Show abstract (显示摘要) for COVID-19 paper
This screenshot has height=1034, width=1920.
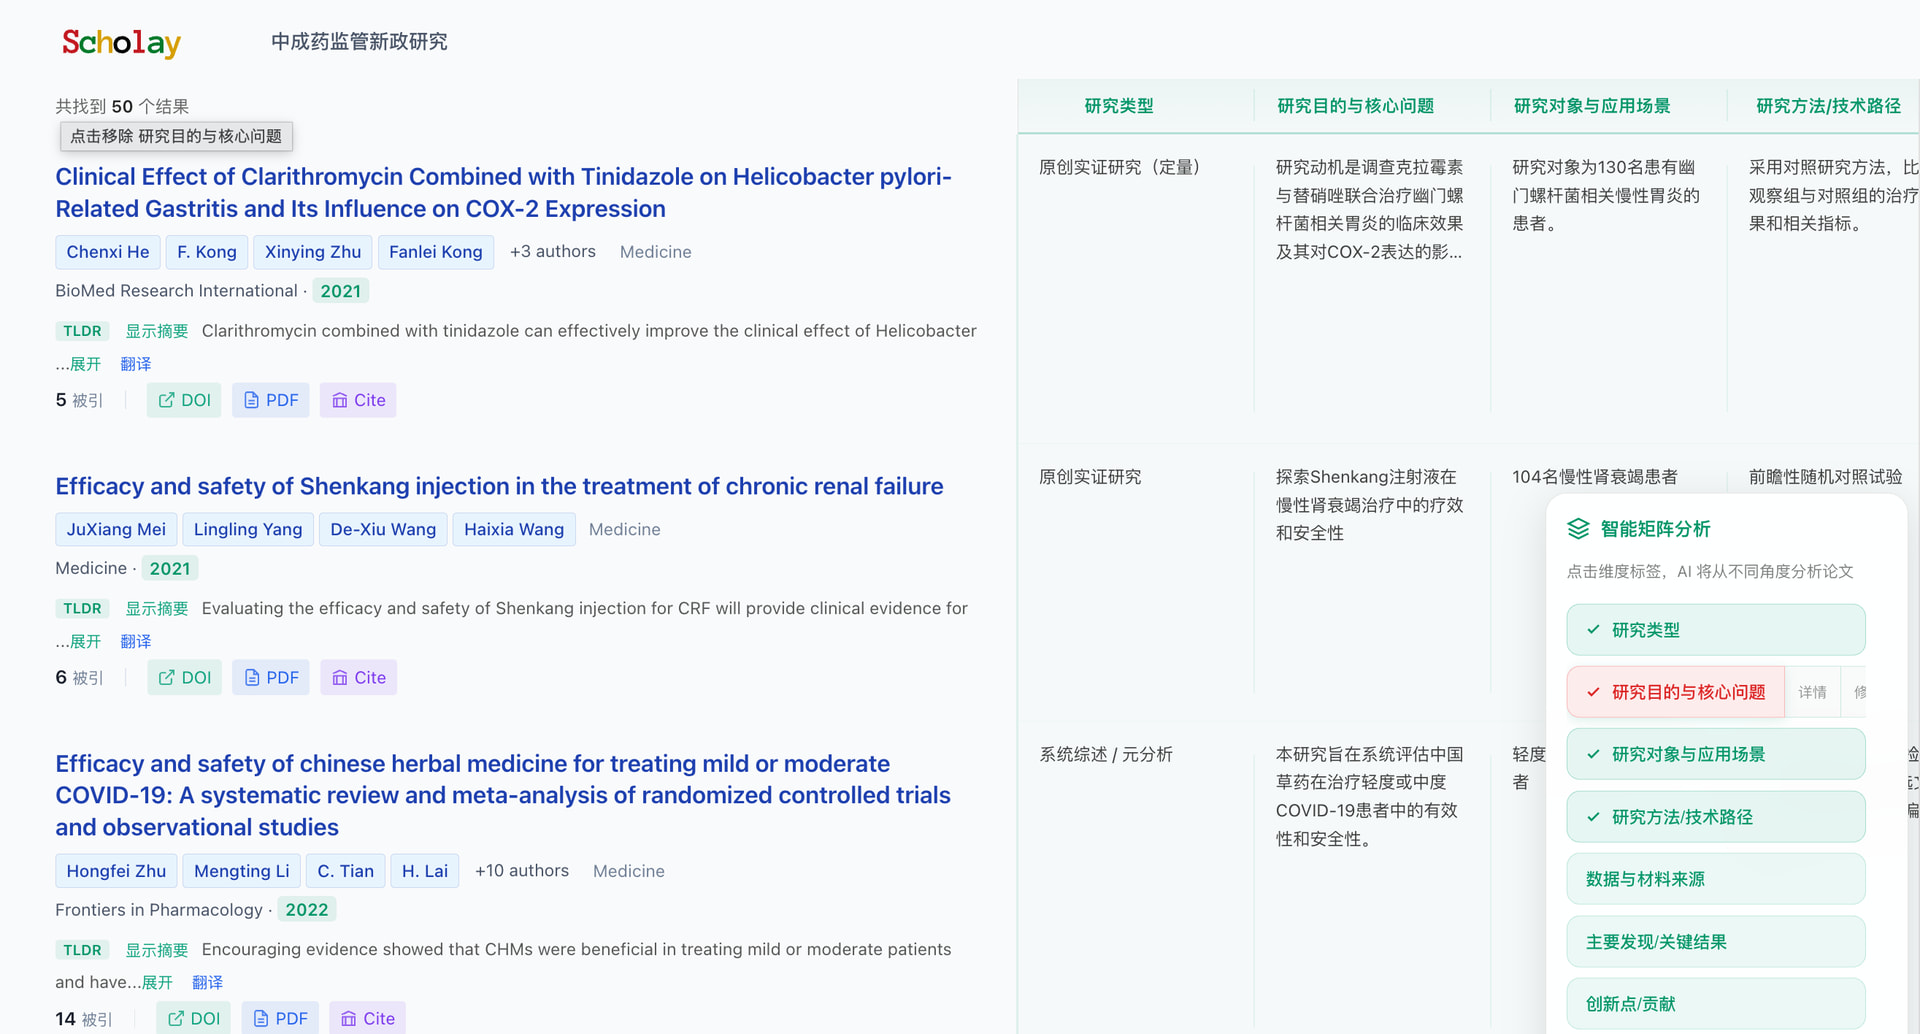click(x=156, y=950)
